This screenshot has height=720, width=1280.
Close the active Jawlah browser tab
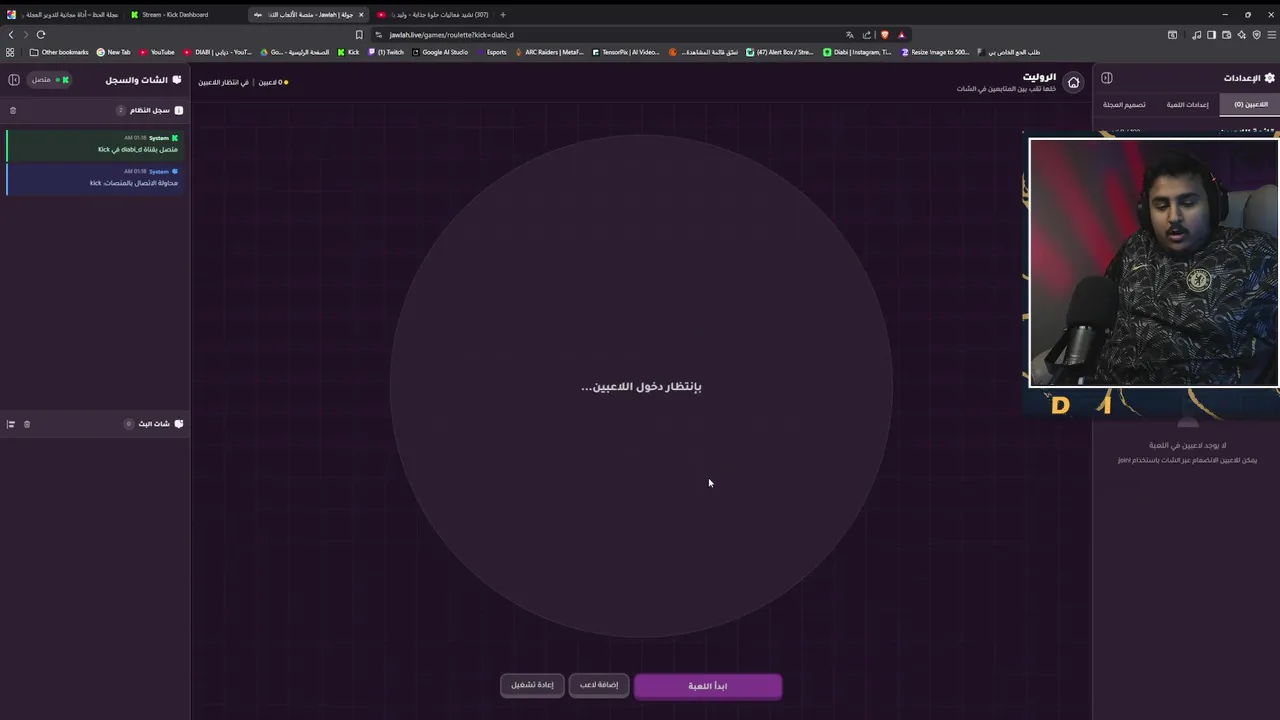pos(361,14)
